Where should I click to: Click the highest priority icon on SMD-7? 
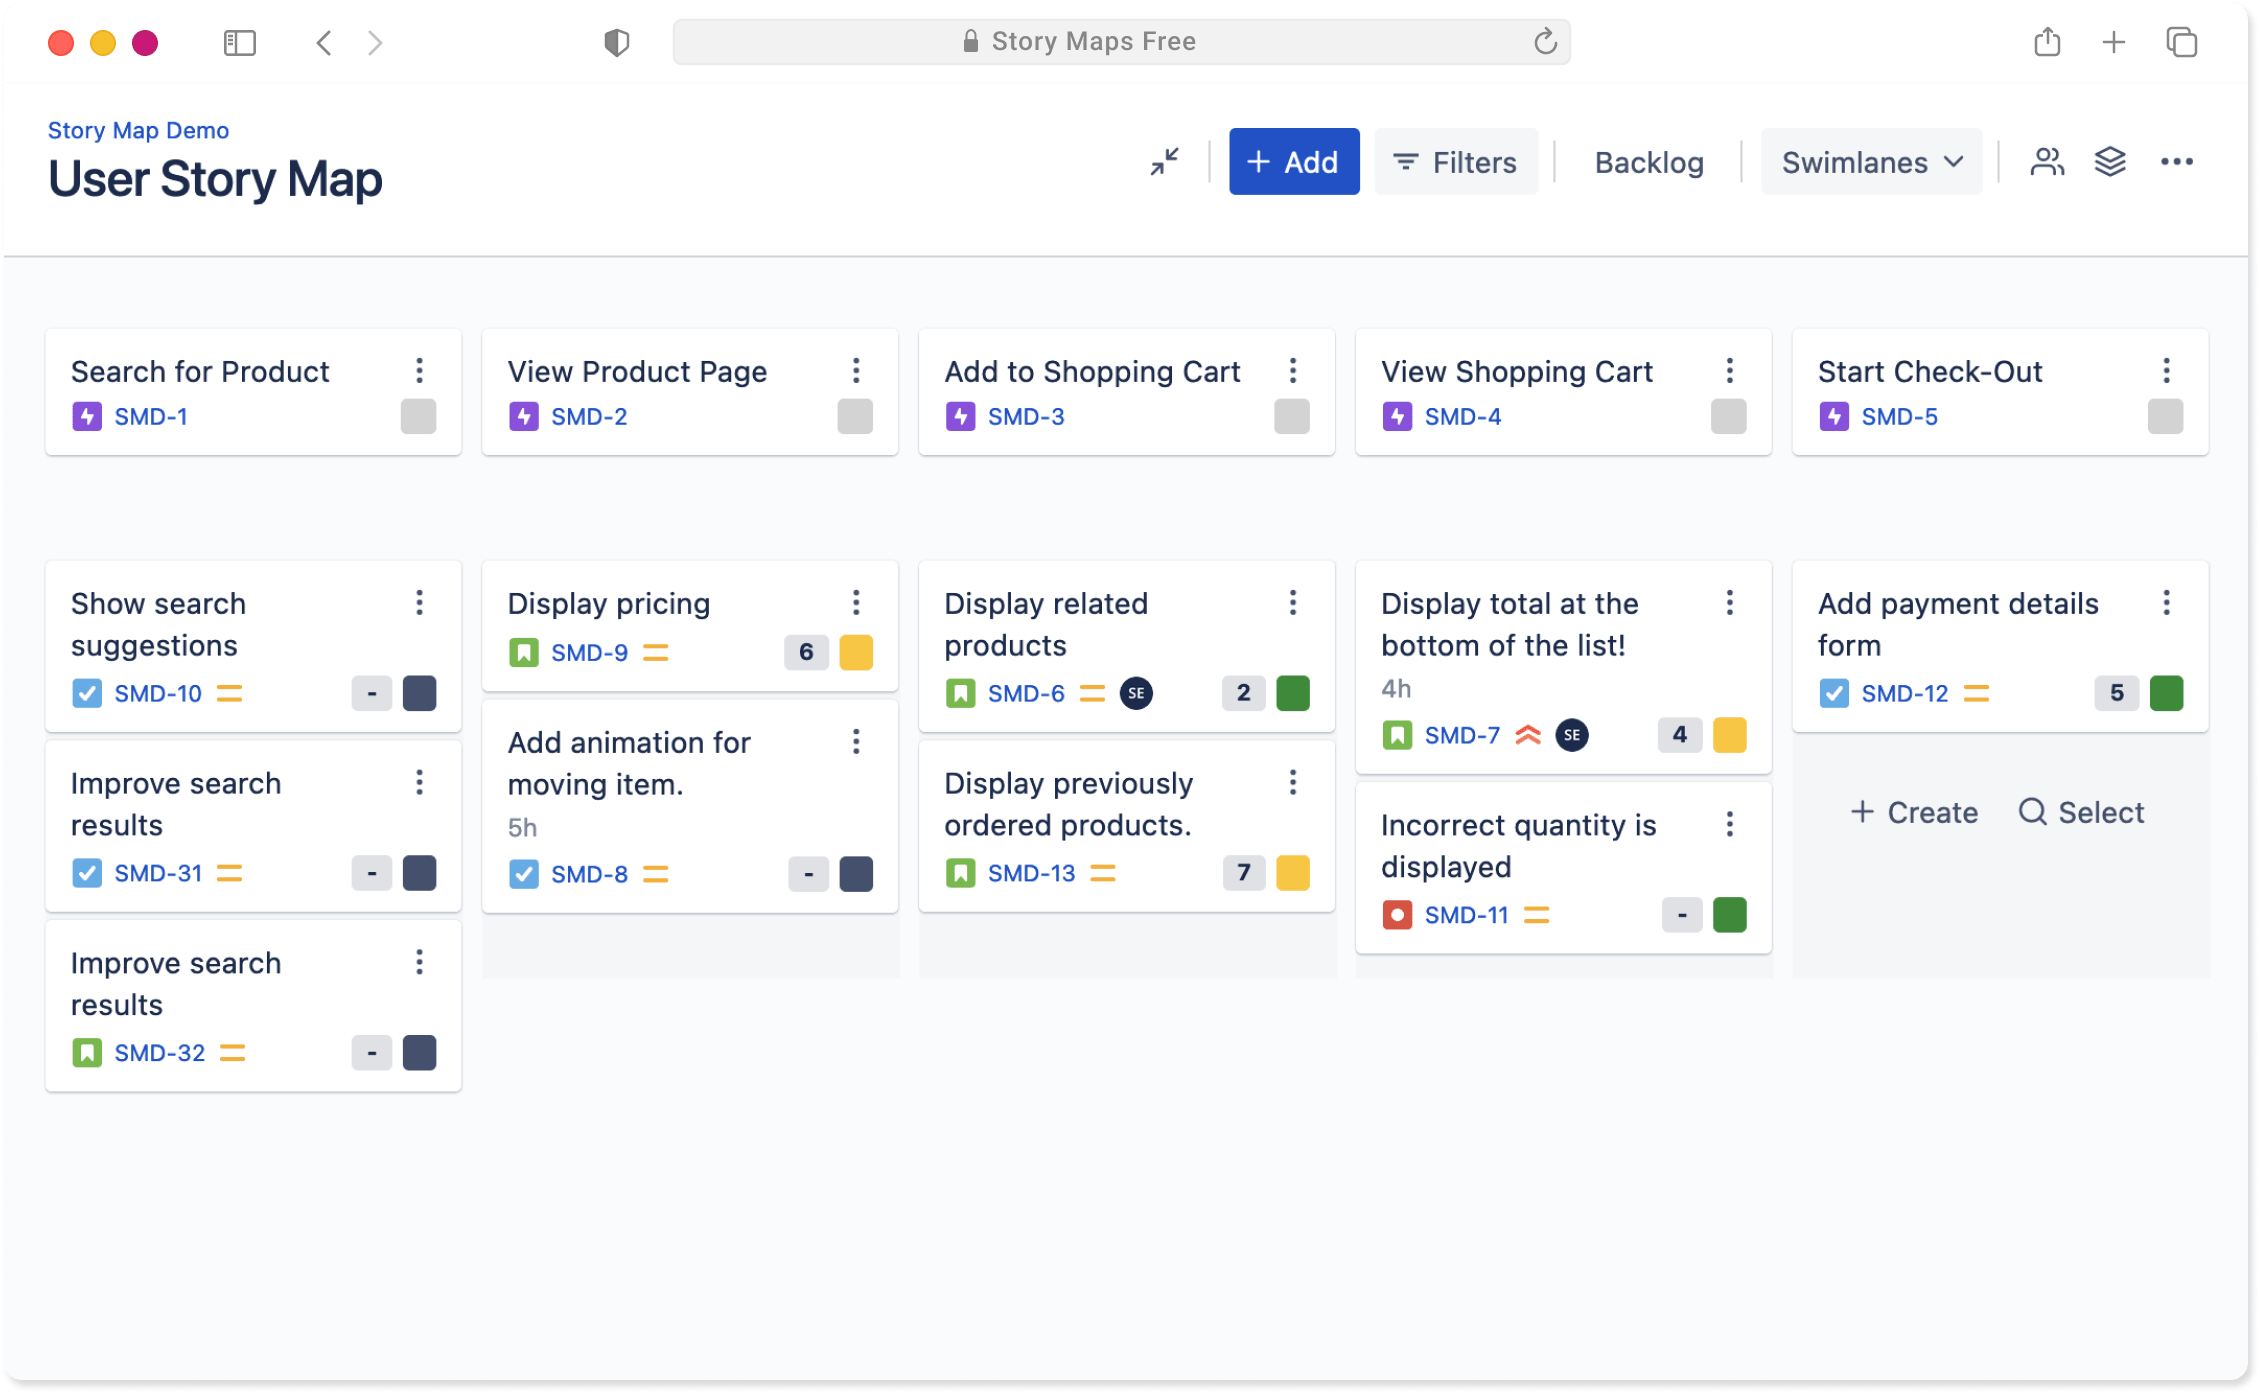(1528, 735)
